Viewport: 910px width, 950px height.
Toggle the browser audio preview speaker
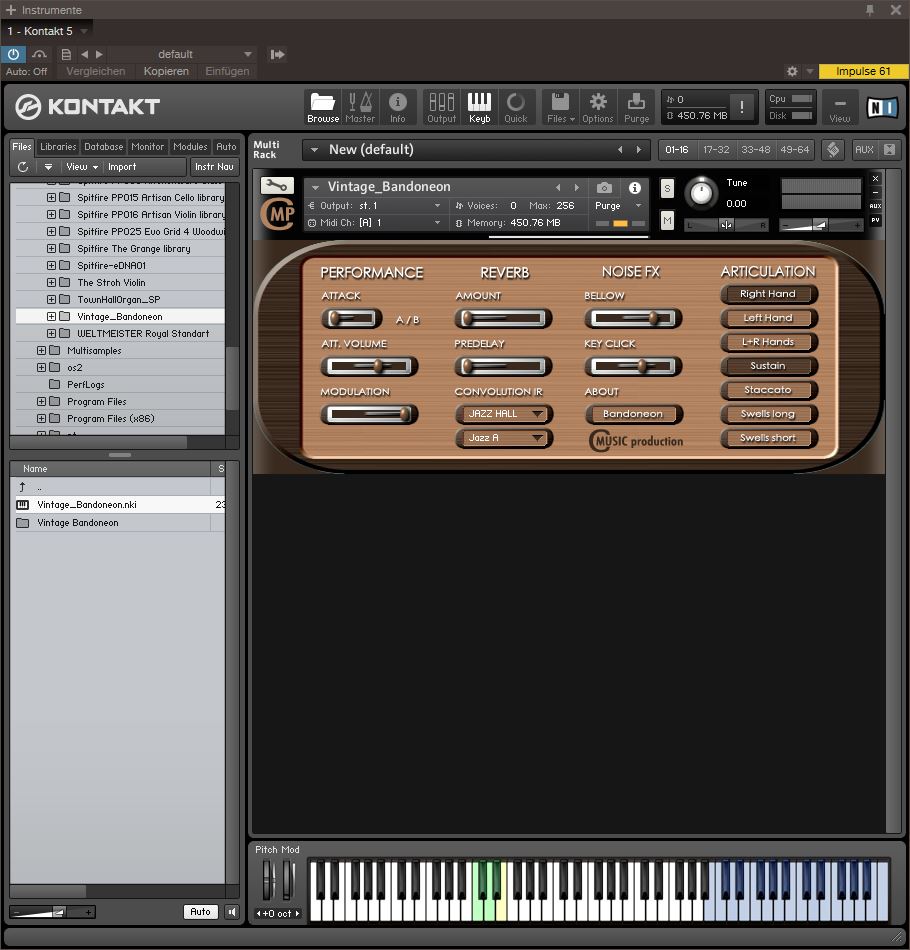pyautogui.click(x=231, y=912)
